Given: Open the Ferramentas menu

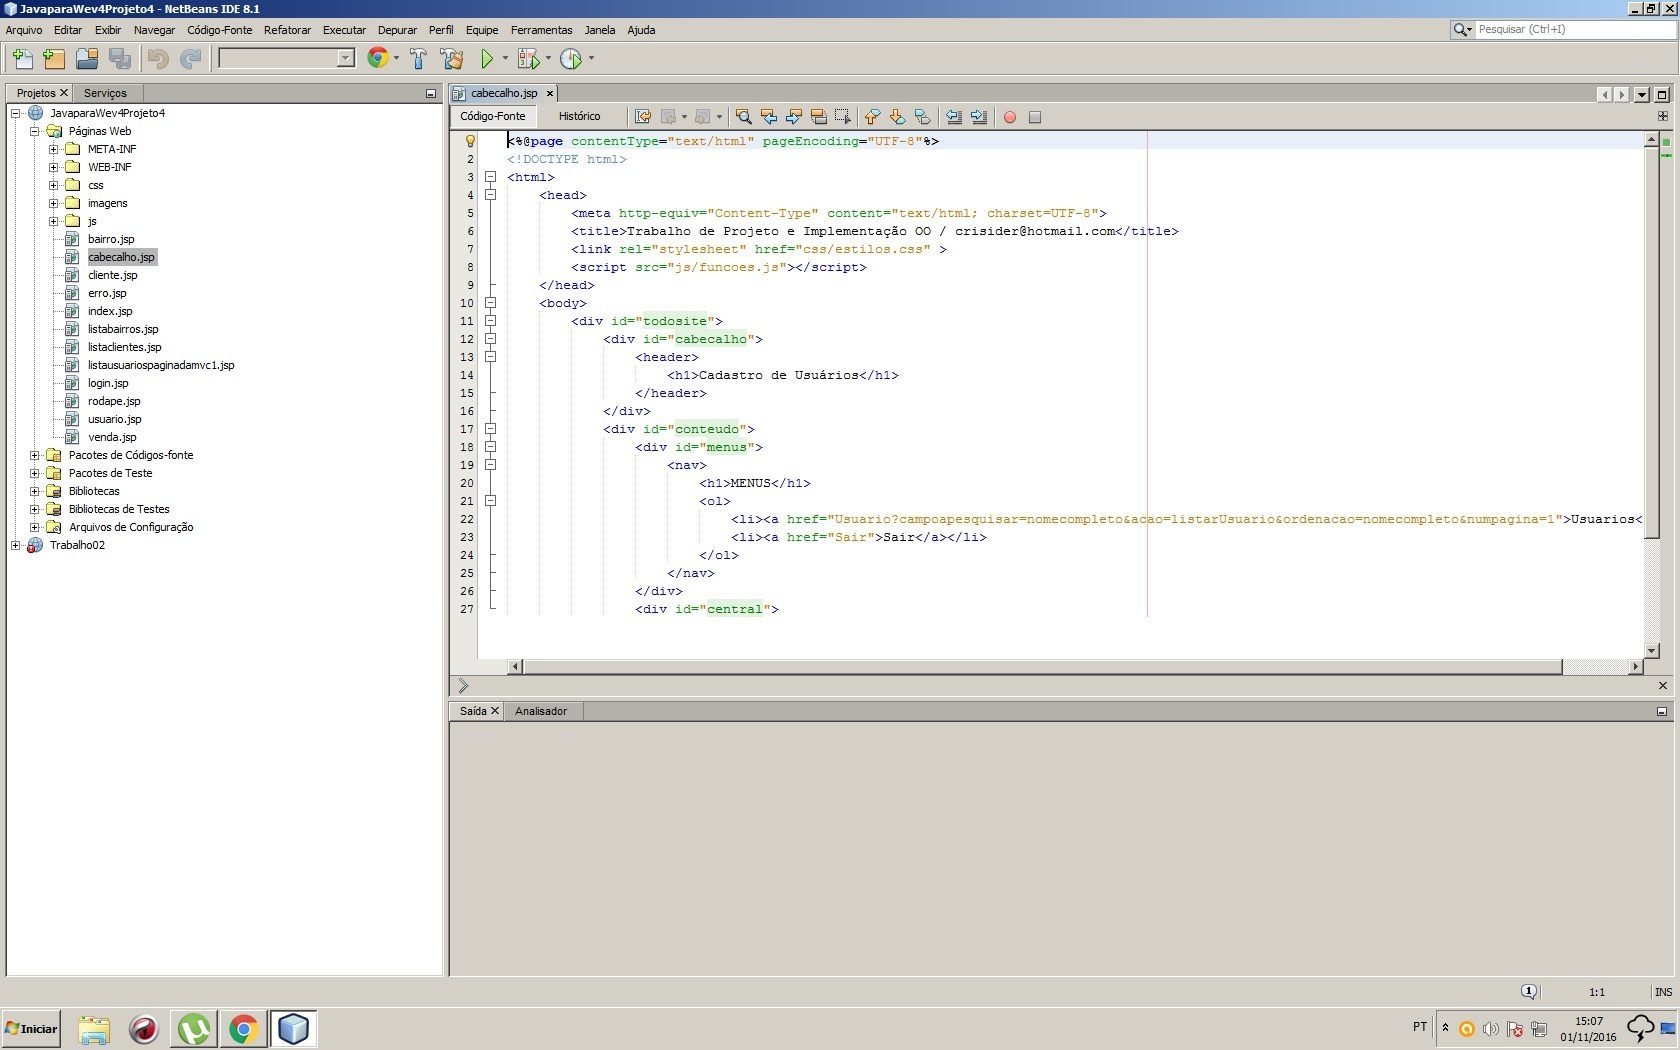Looking at the screenshot, I should point(541,30).
